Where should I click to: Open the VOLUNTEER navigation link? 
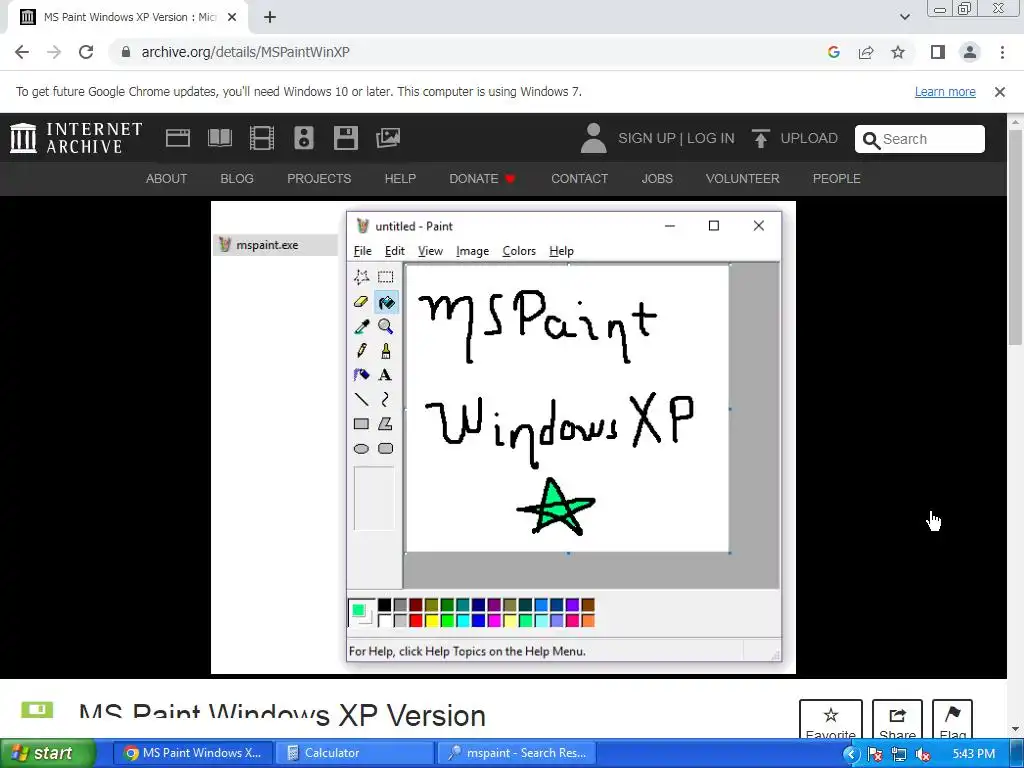pos(742,178)
